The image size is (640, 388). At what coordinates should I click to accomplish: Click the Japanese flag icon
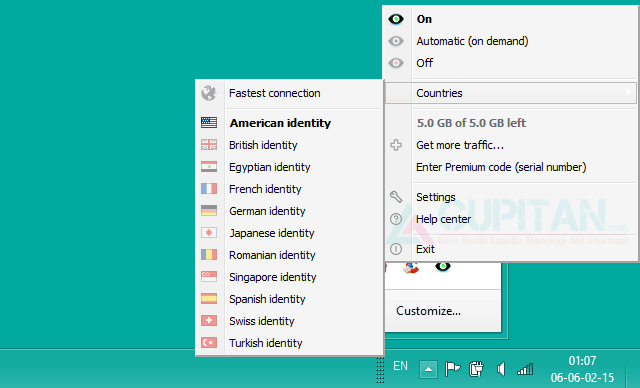tap(209, 233)
